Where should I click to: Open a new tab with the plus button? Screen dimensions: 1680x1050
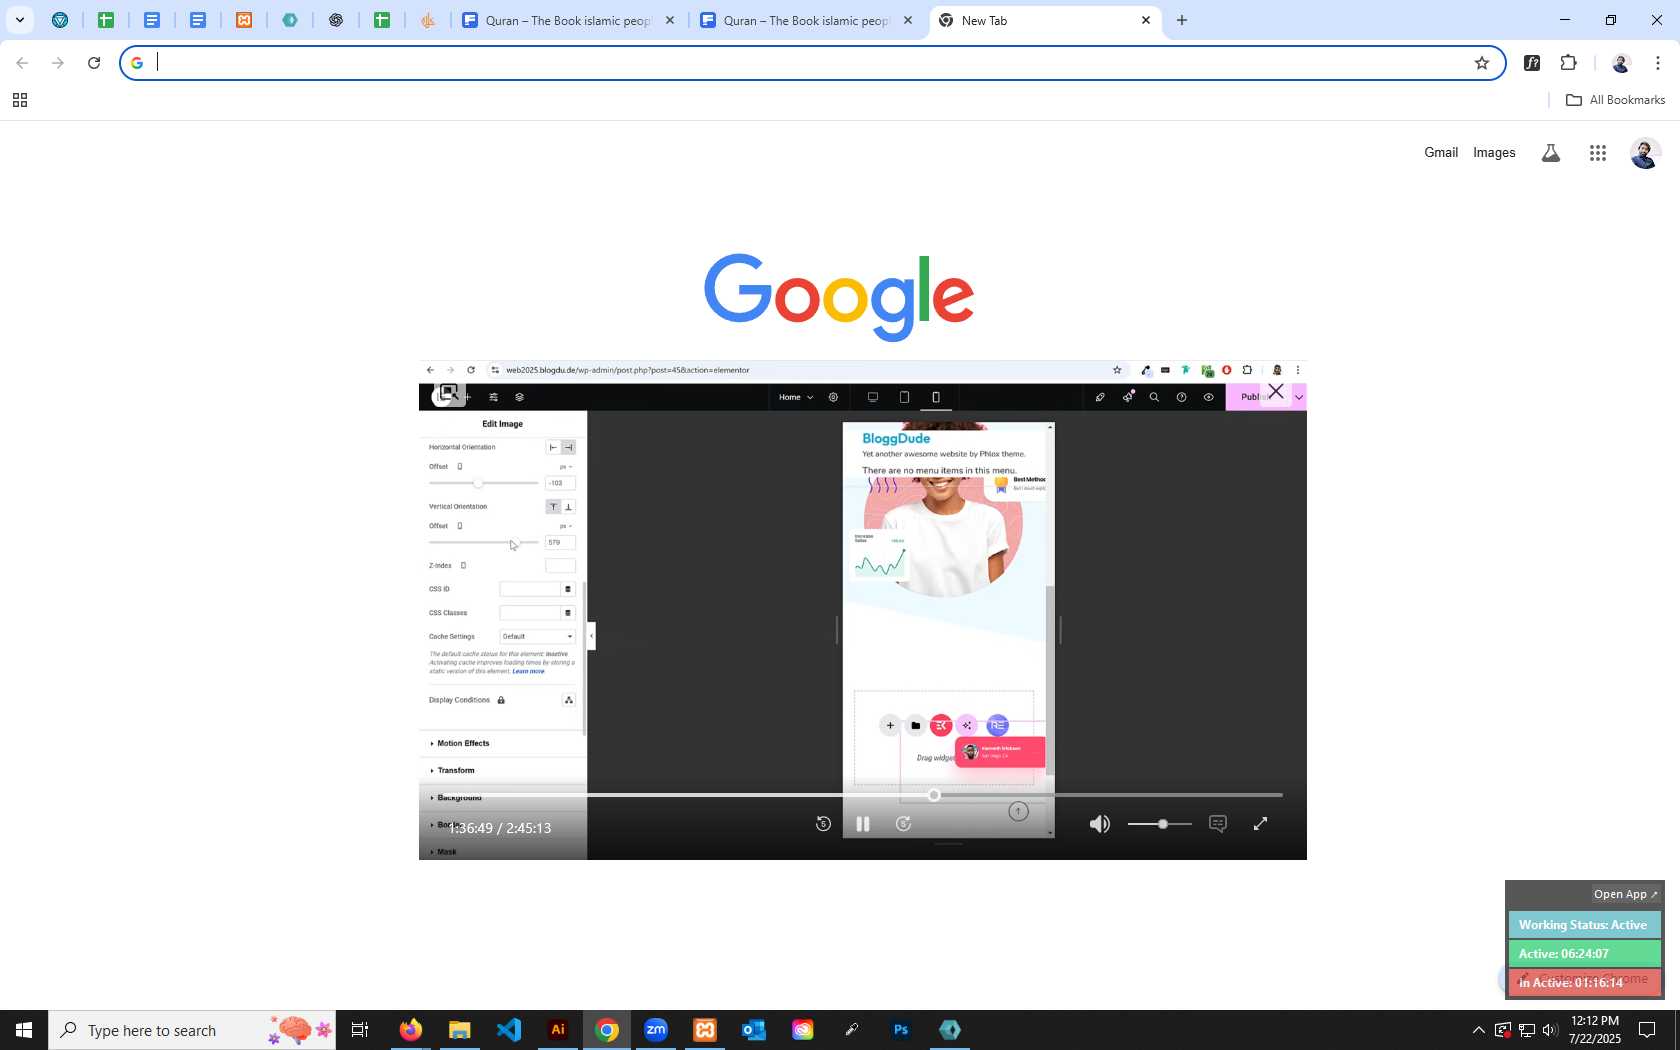pyautogui.click(x=1182, y=20)
